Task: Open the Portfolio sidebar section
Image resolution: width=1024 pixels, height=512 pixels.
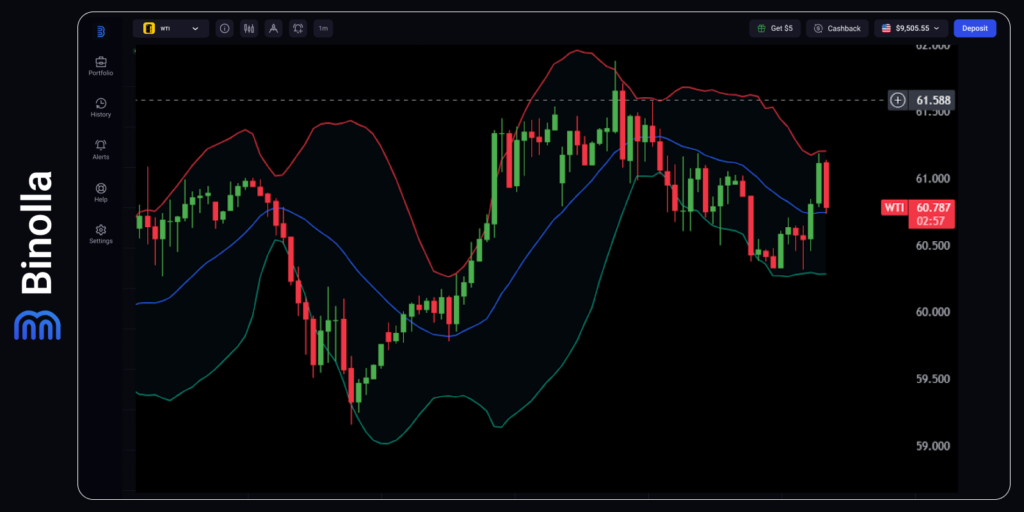Action: tap(101, 66)
